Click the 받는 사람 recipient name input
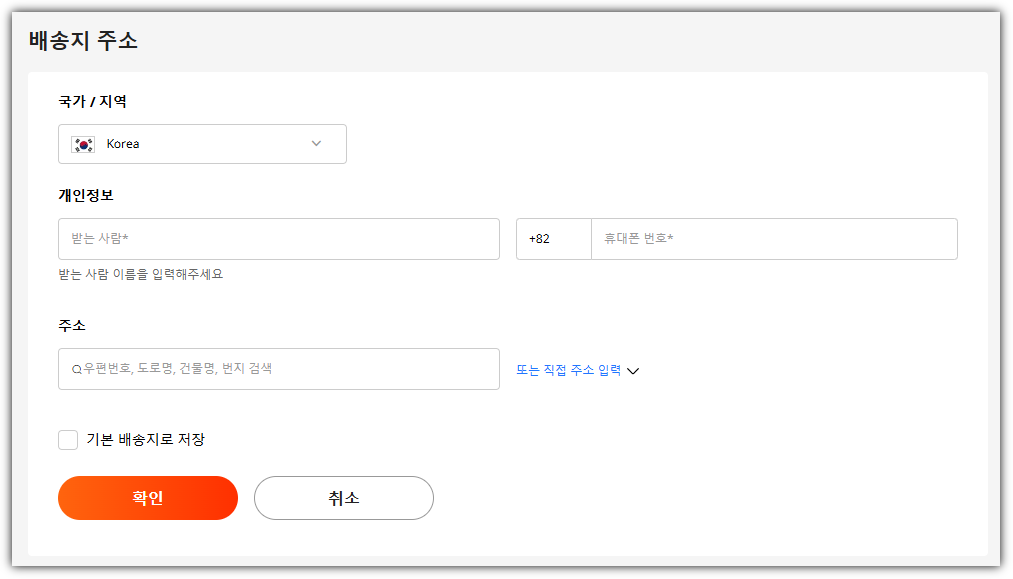The width and height of the screenshot is (1013, 579). 278,238
